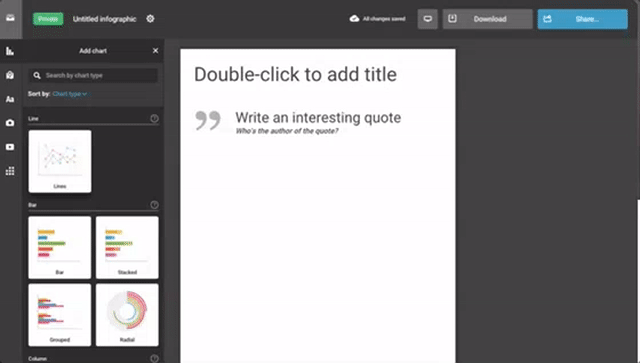Open the maps icon in left sidebar
This screenshot has height=363, width=640.
click(10, 75)
